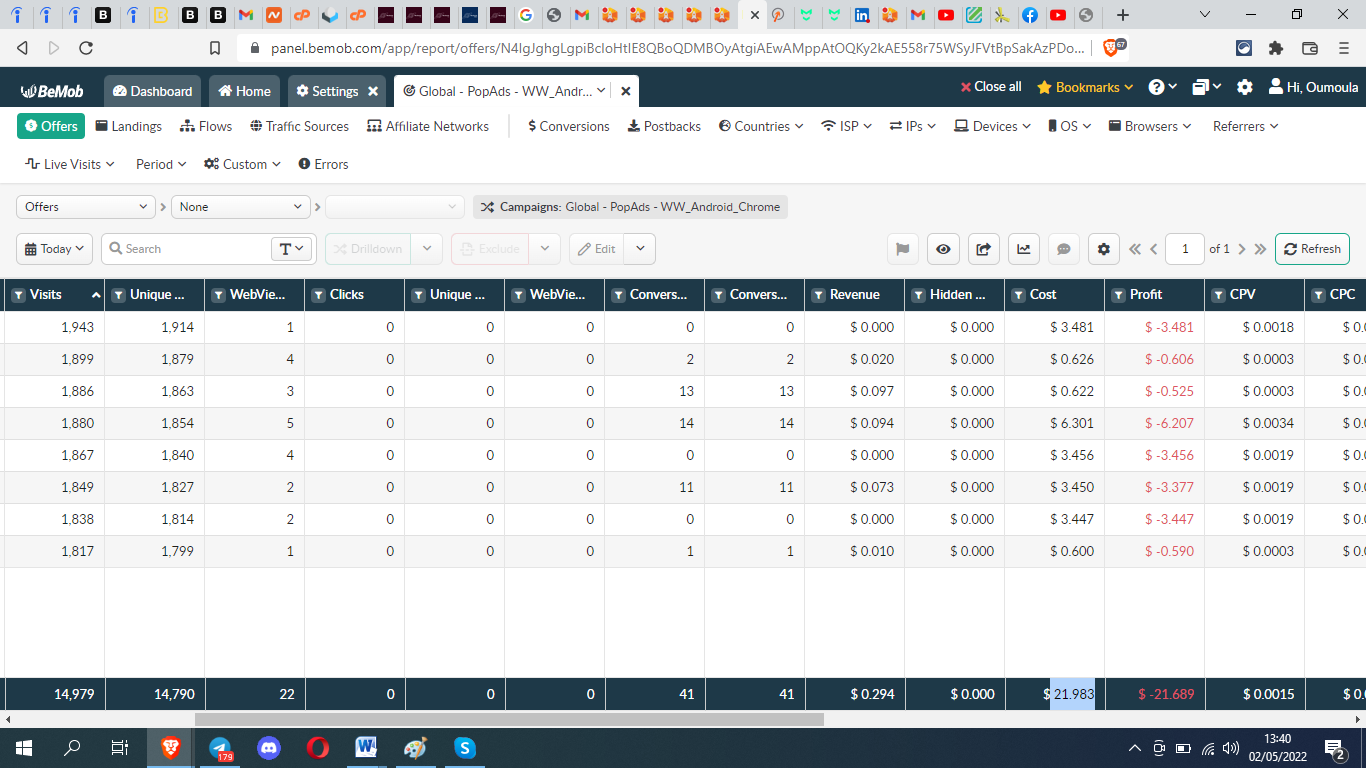Expand the Today date range dropdown
1366x768 pixels.
tap(55, 249)
